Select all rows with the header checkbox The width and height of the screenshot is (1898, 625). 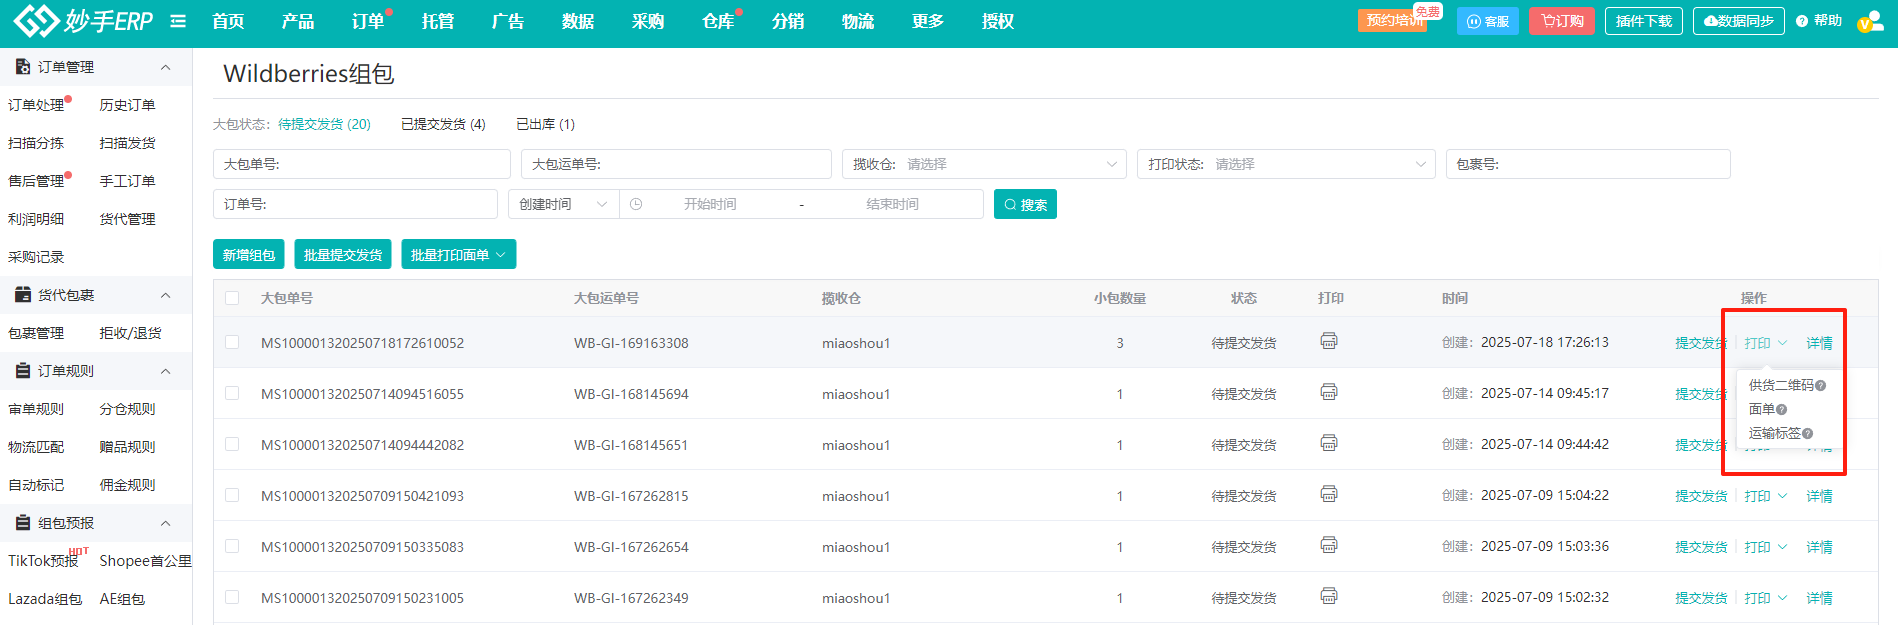point(232,298)
